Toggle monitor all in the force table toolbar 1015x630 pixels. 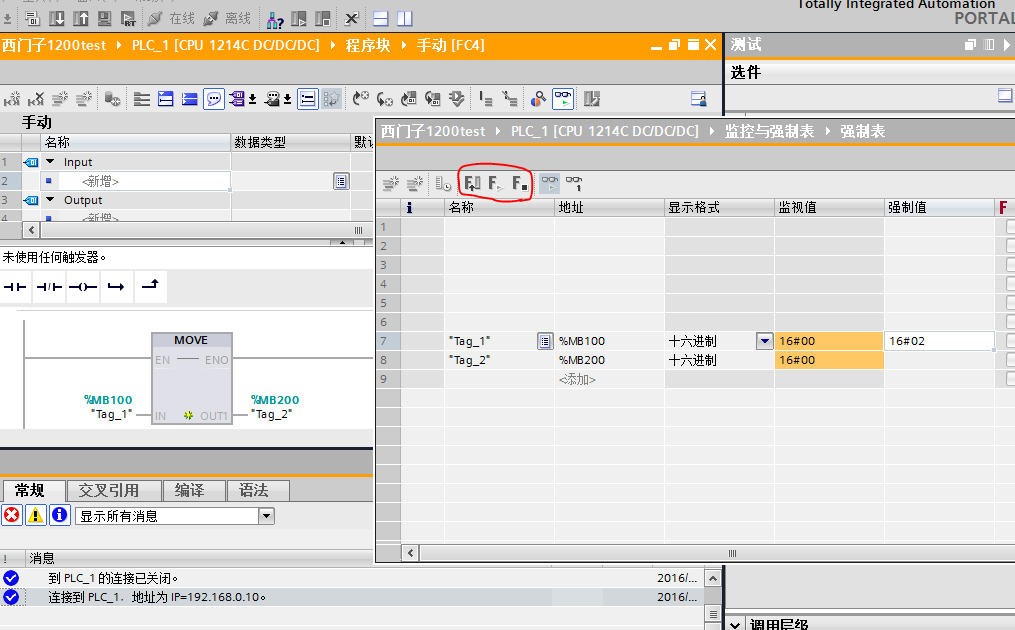coord(550,184)
